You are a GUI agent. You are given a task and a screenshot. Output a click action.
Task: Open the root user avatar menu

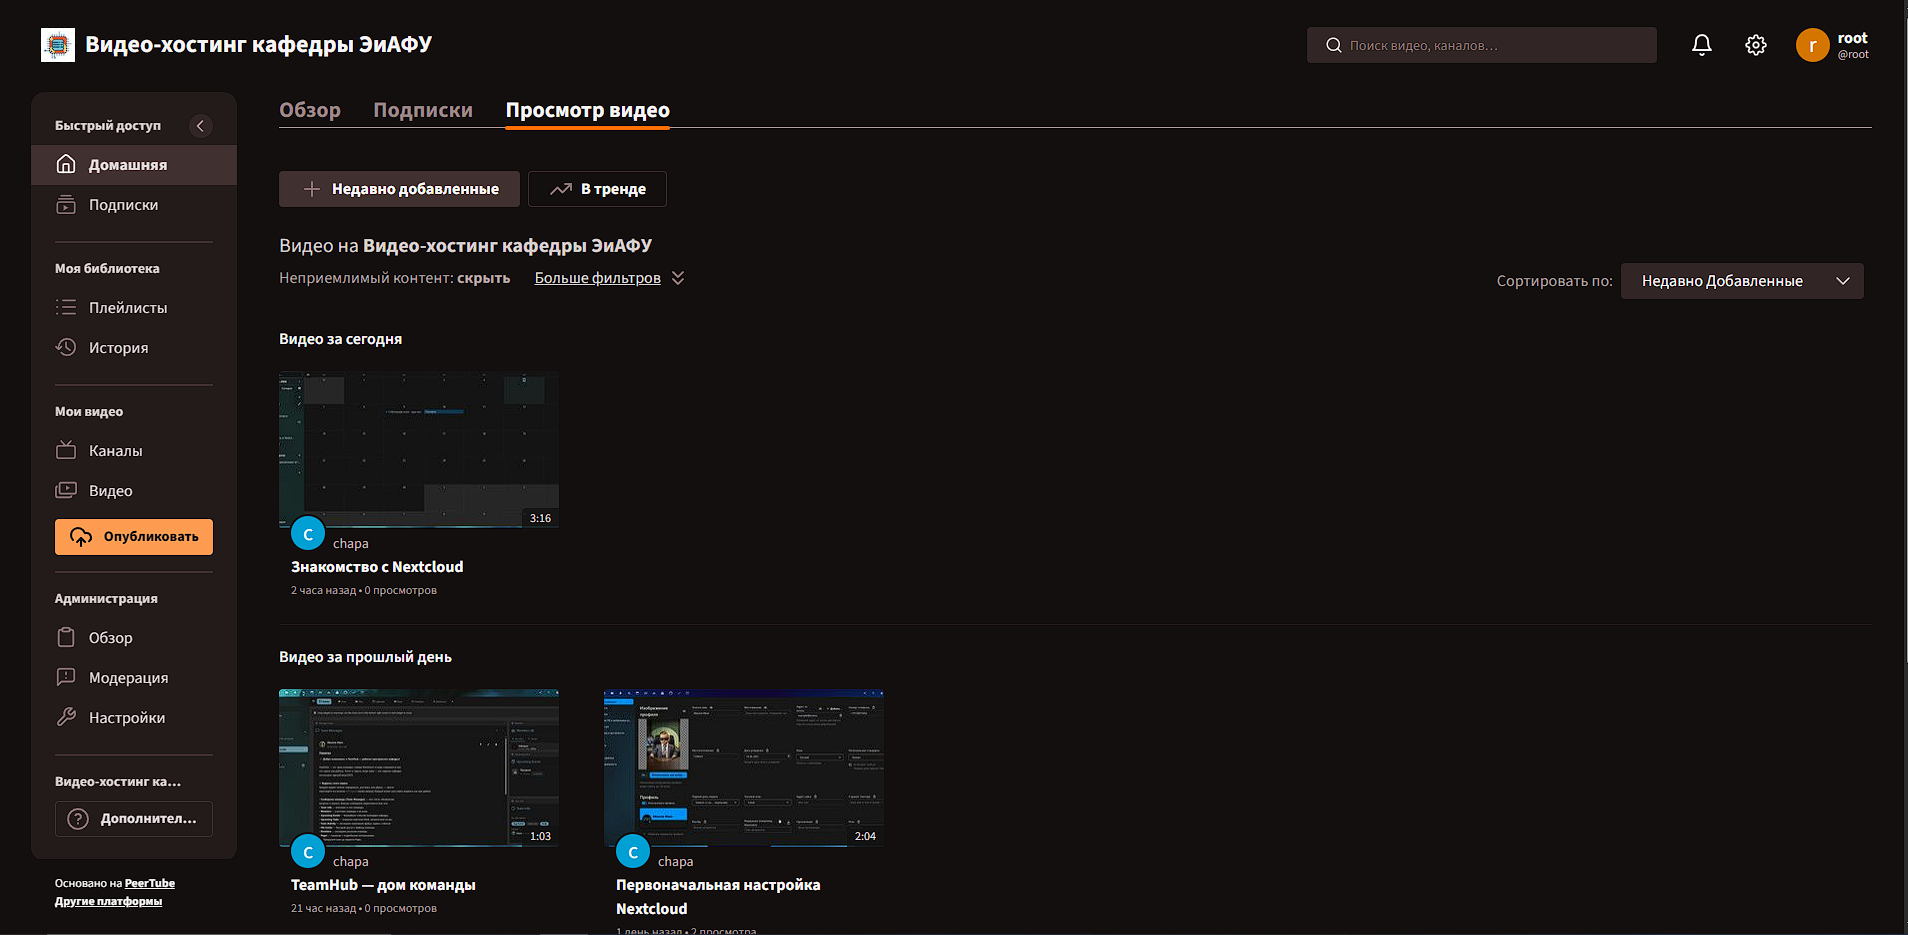tap(1813, 45)
